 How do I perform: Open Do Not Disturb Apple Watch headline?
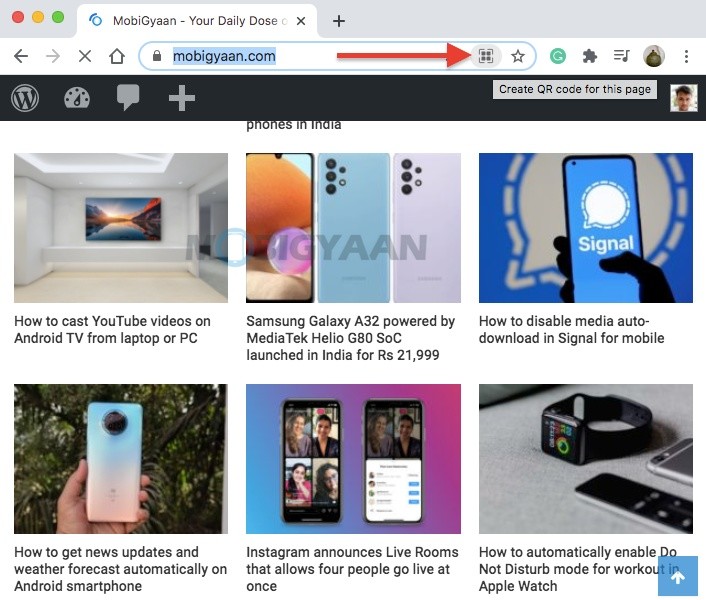tap(579, 569)
